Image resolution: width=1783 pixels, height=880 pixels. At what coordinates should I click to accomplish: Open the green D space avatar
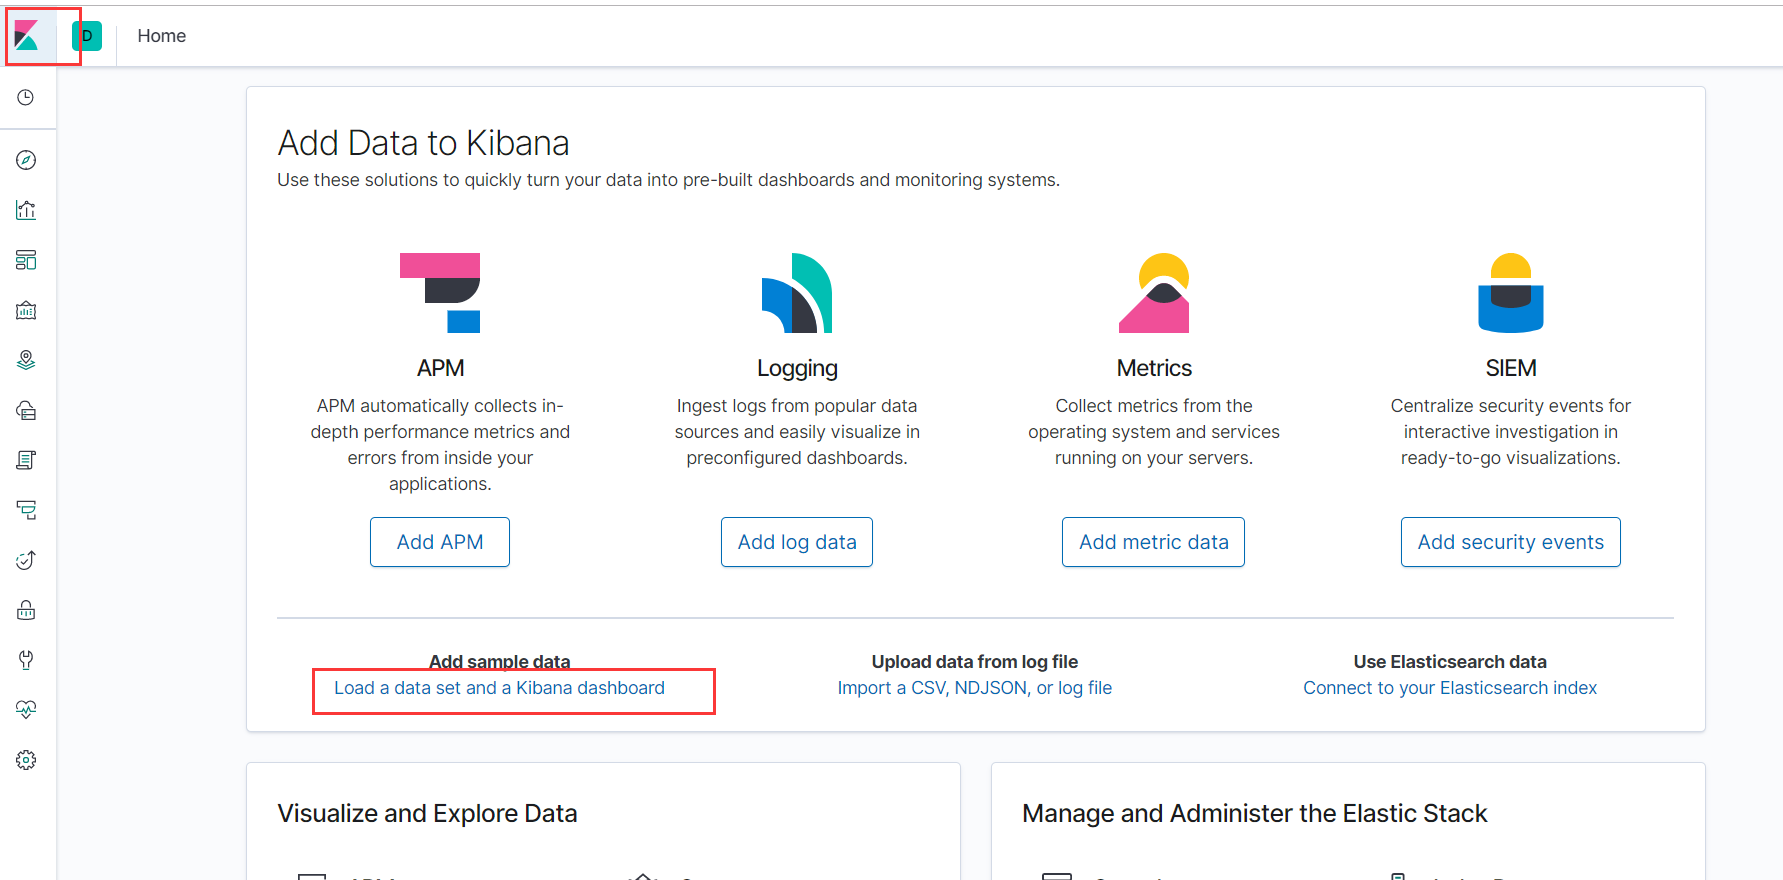pyautogui.click(x=87, y=36)
